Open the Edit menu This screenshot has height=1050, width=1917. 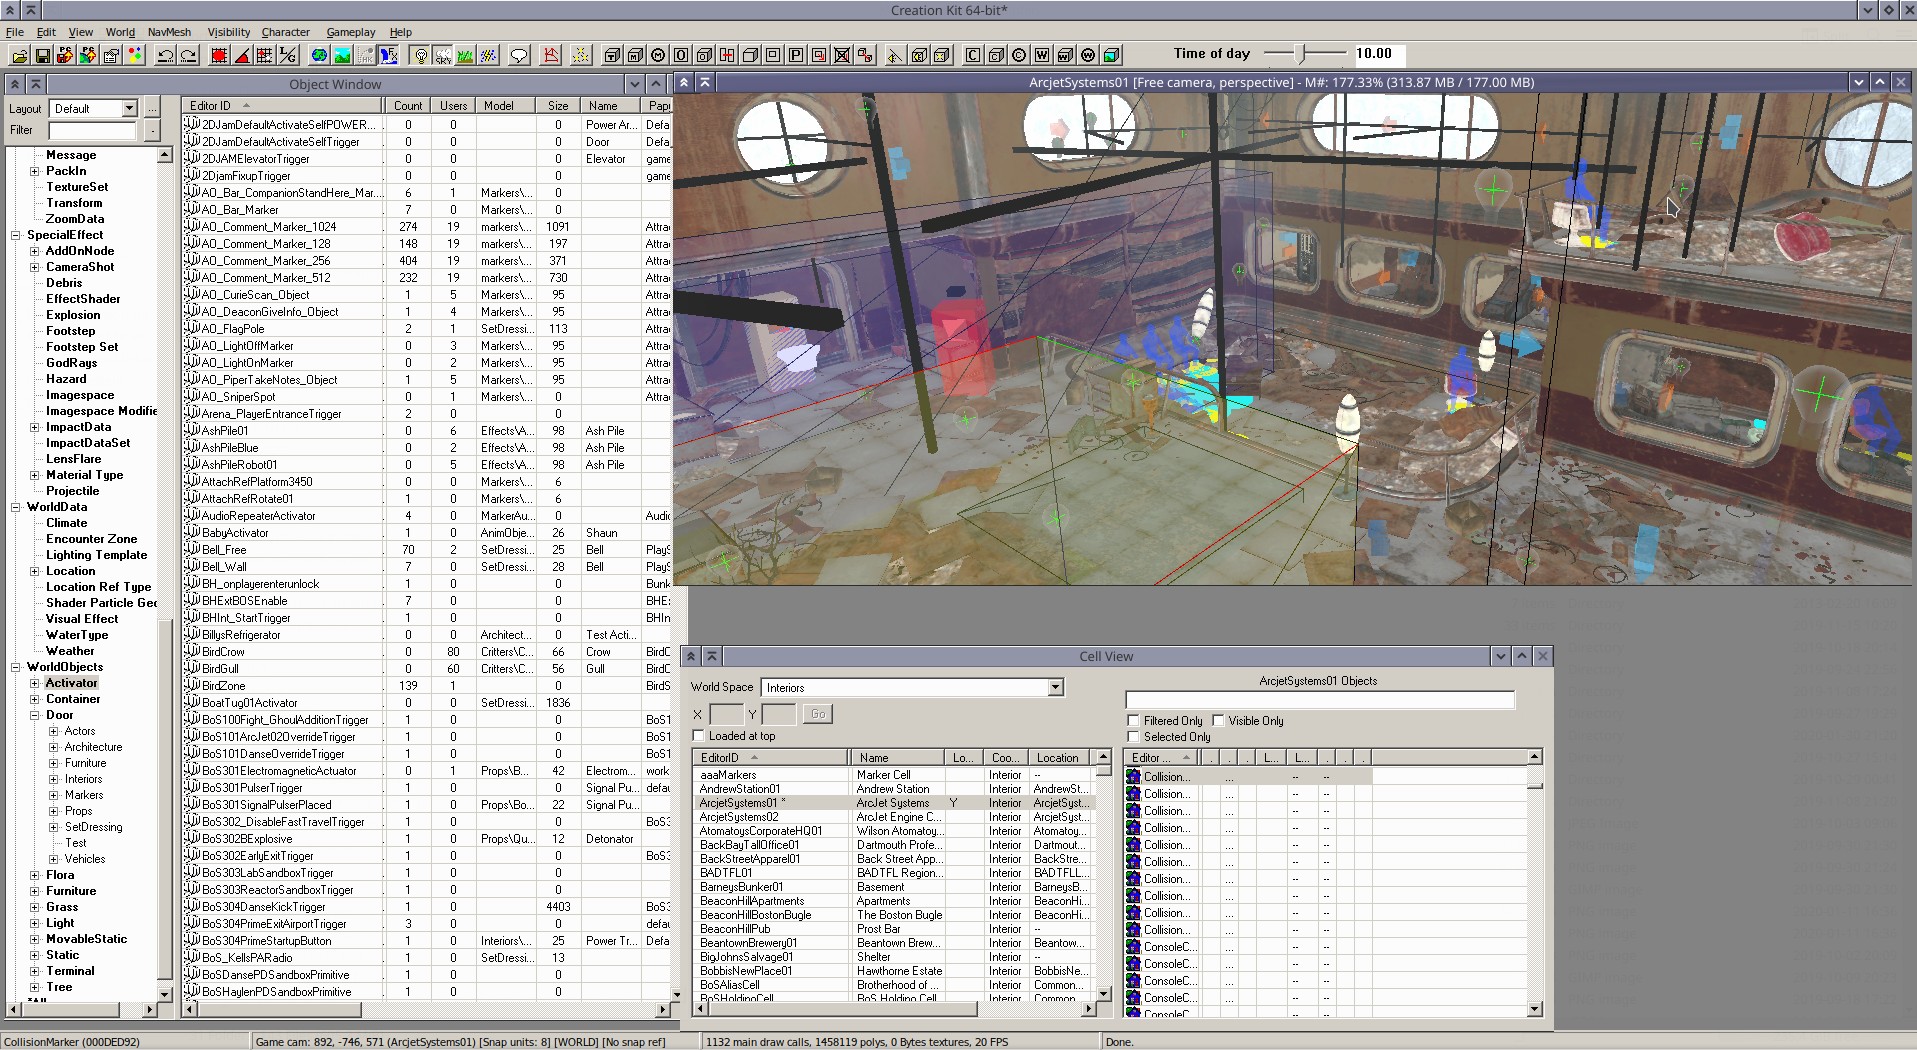(46, 32)
